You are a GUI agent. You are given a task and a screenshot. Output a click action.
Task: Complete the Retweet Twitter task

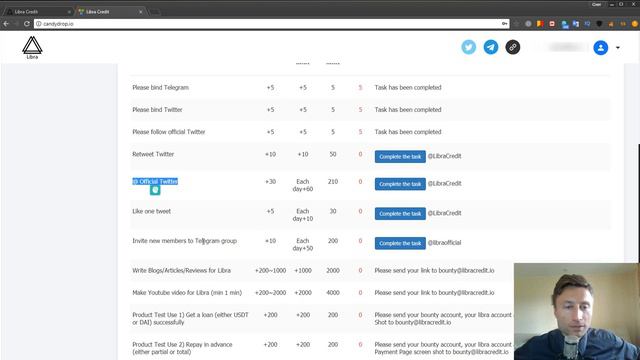[x=400, y=156]
